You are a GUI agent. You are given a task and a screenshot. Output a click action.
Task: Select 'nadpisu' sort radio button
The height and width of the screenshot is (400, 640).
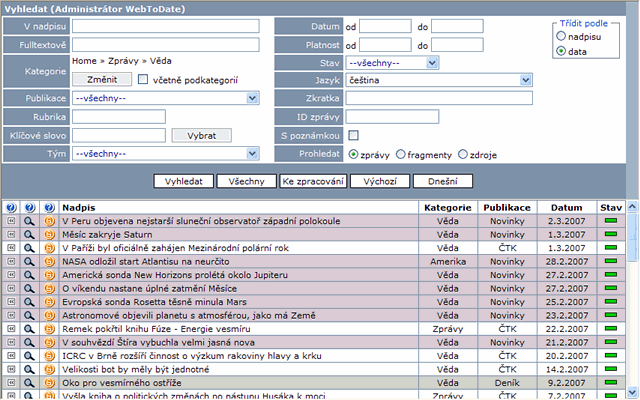pyautogui.click(x=560, y=35)
